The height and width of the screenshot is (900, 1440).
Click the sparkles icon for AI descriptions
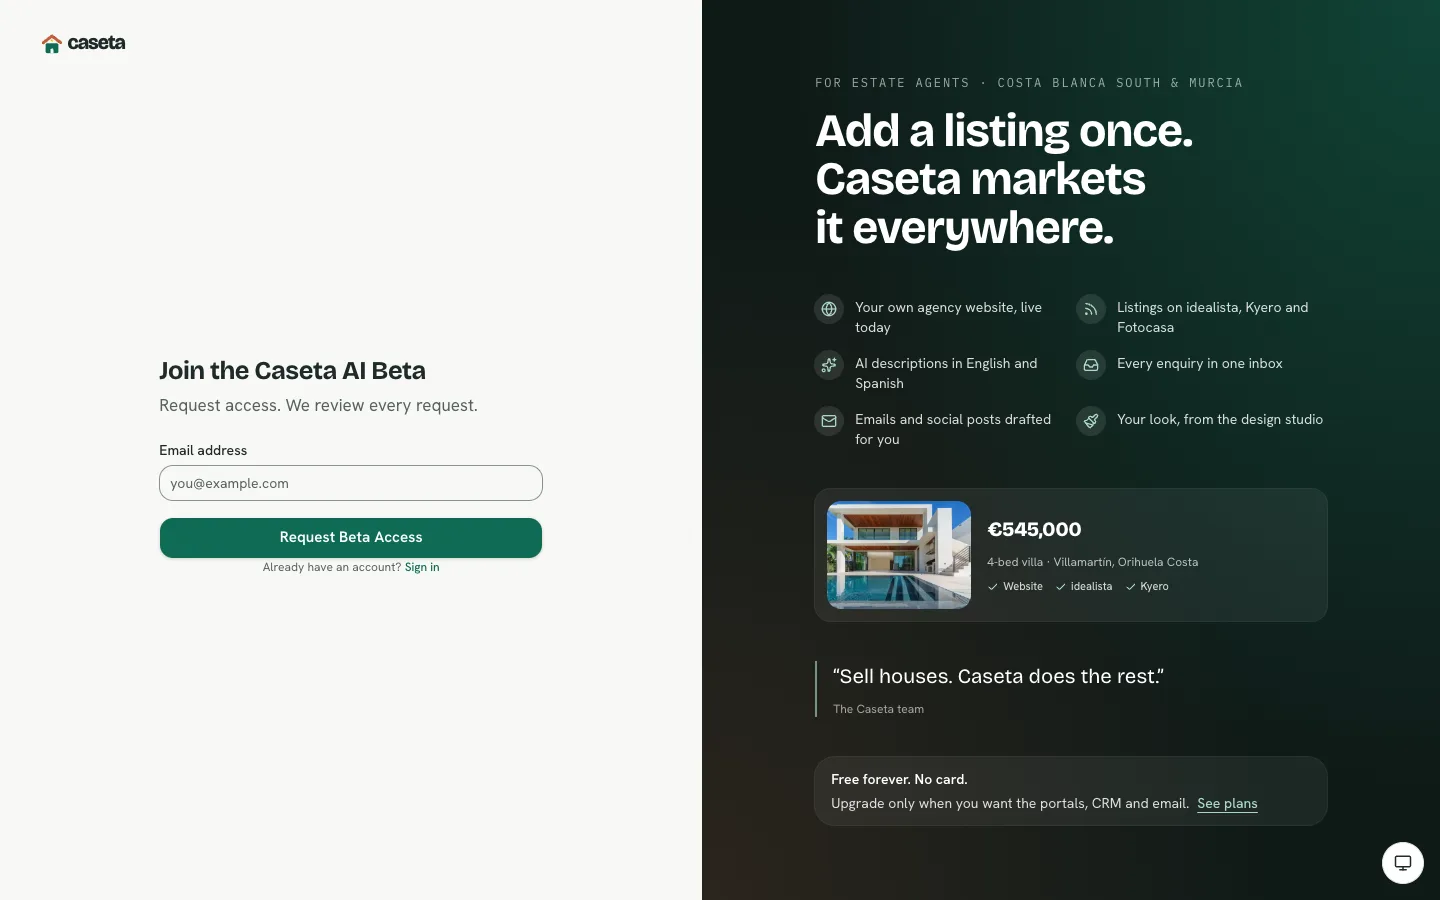point(829,365)
